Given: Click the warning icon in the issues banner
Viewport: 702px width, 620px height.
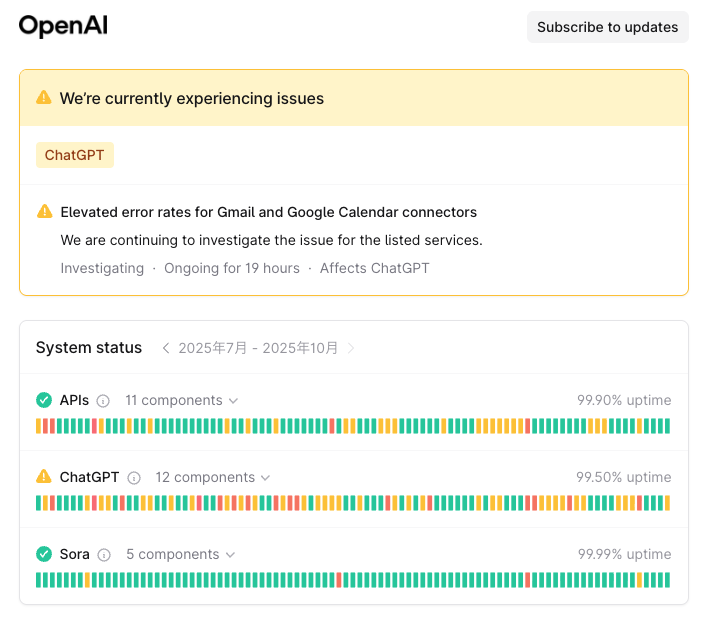Looking at the screenshot, I should point(44,98).
